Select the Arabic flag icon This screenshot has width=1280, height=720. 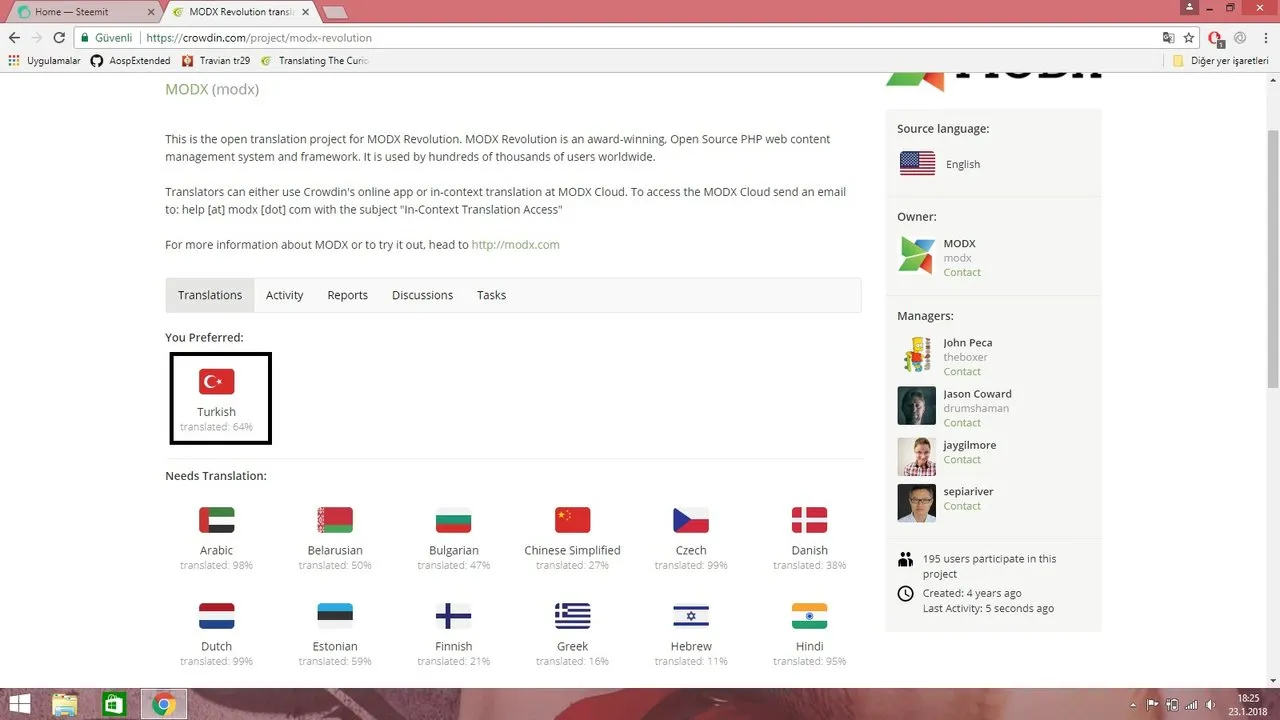217,520
